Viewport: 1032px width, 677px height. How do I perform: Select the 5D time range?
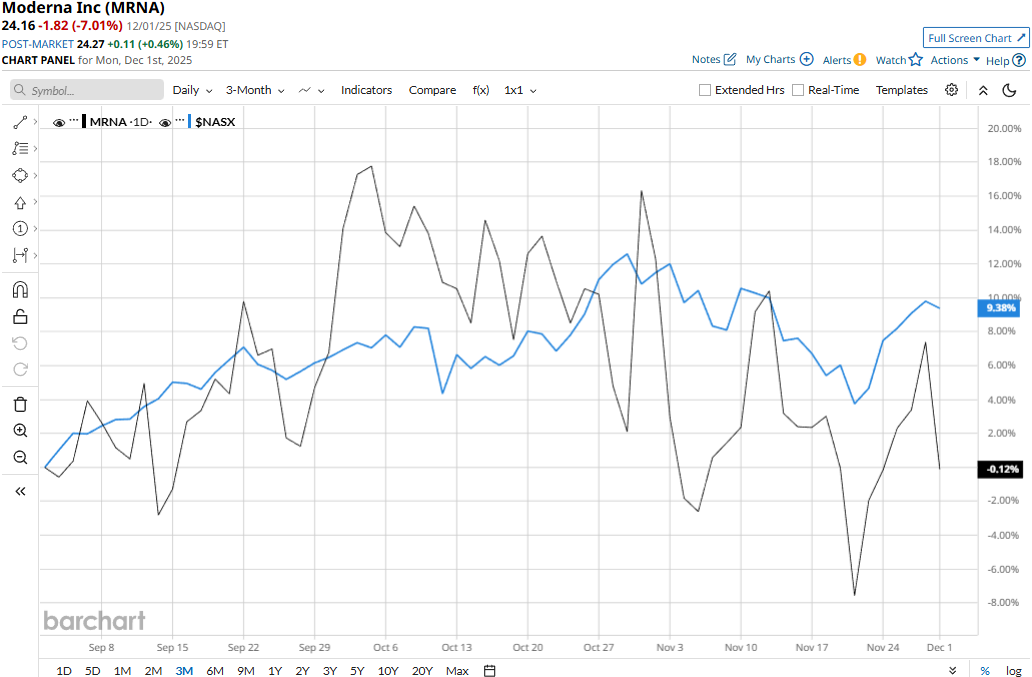93,670
